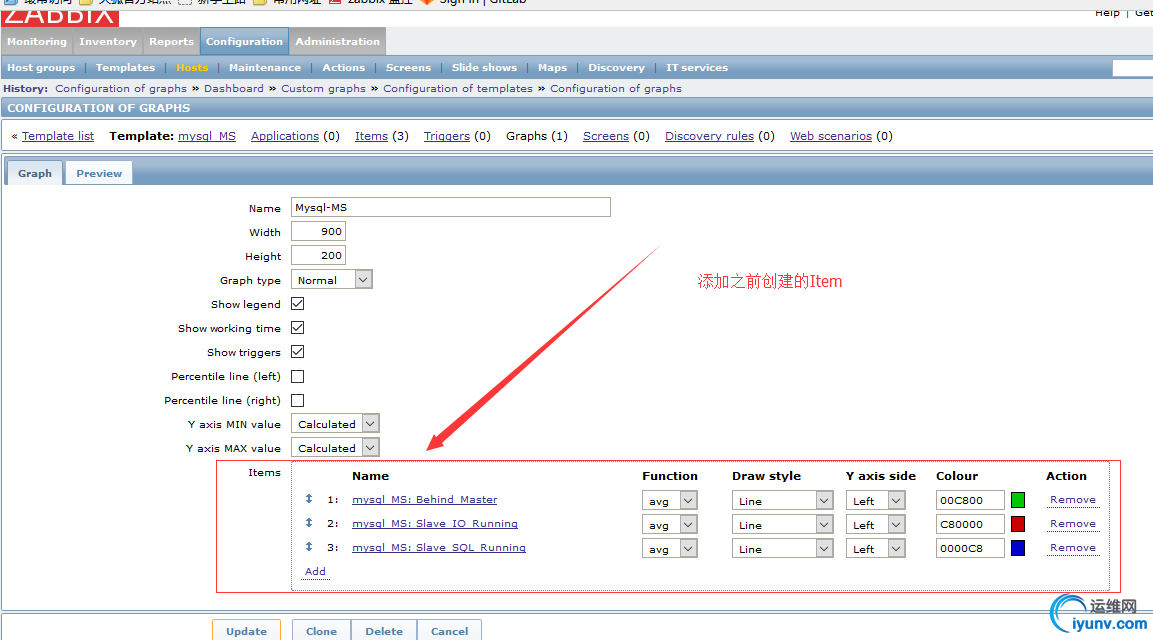
Task: Open Function dropdown for Behind_Master row
Action: coord(669,501)
